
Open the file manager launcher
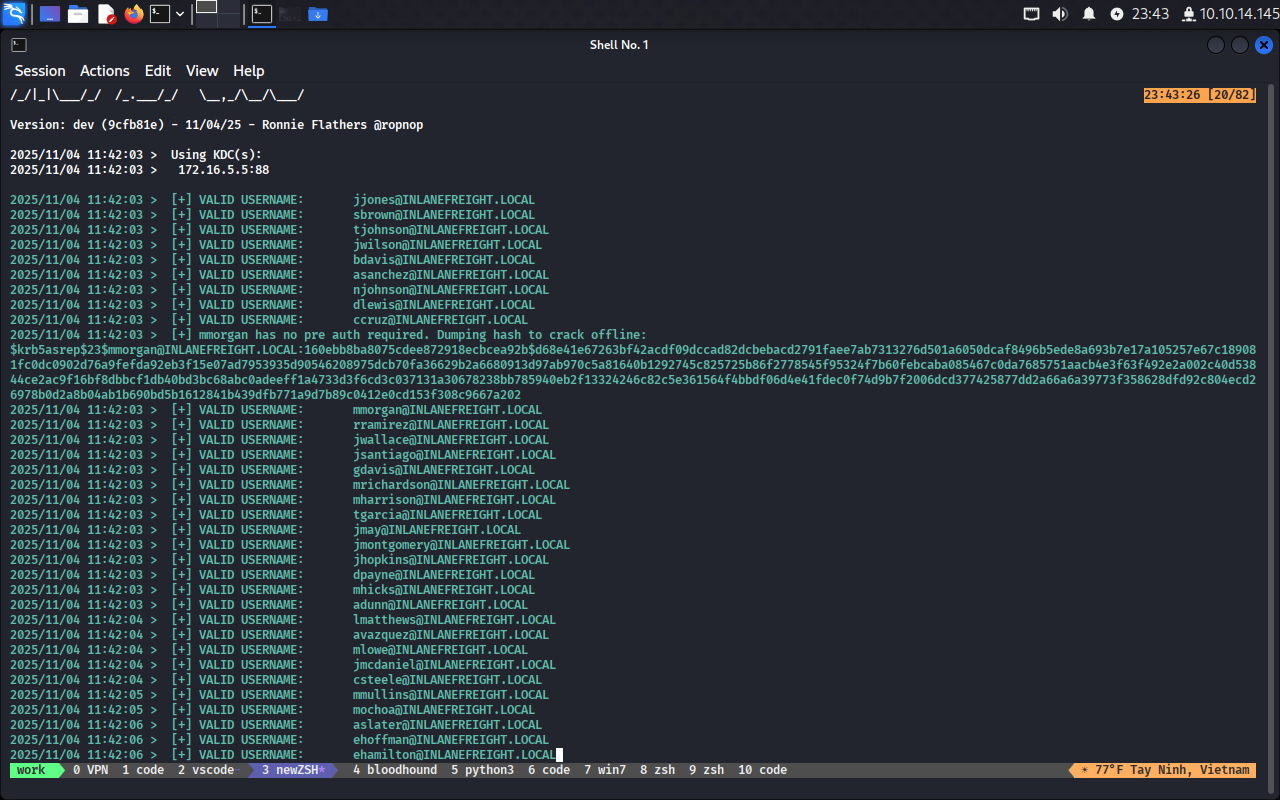(78, 14)
